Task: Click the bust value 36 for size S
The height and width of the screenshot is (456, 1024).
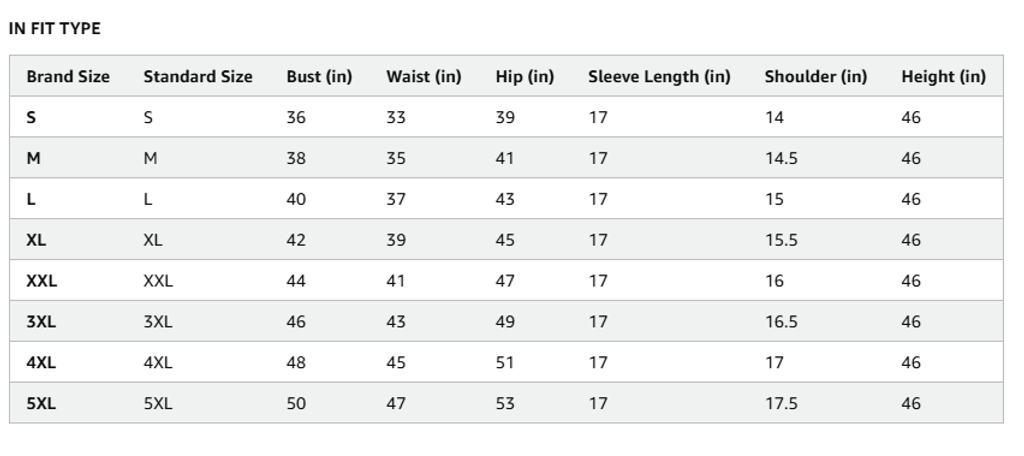Action: click(x=296, y=117)
